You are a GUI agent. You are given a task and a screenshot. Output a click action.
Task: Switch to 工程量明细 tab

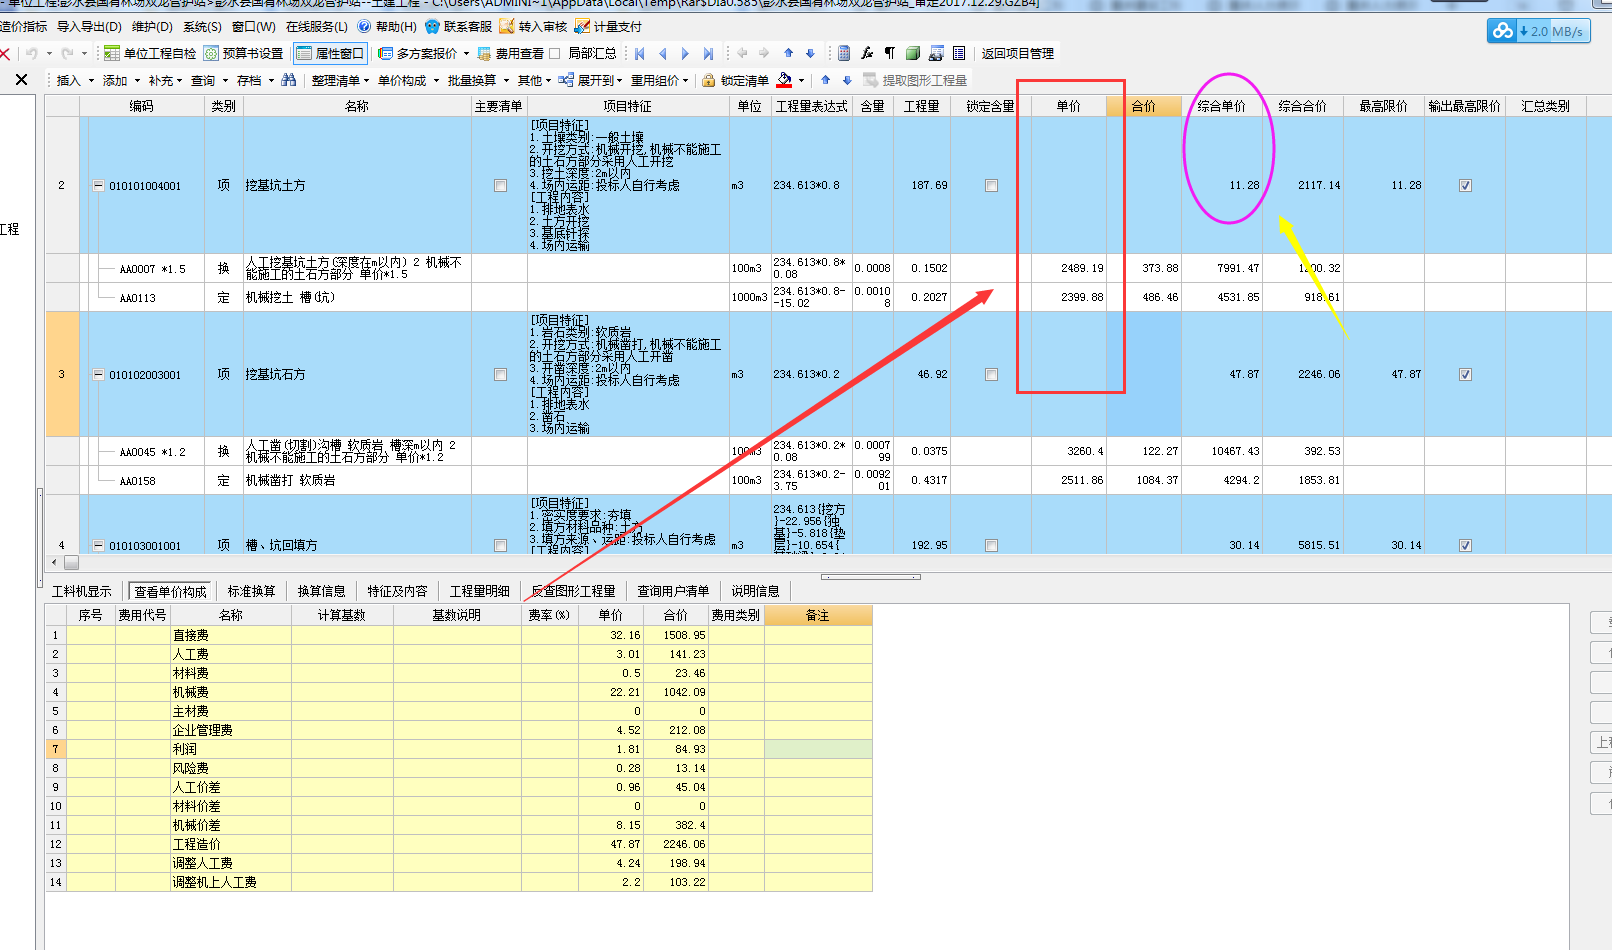480,591
